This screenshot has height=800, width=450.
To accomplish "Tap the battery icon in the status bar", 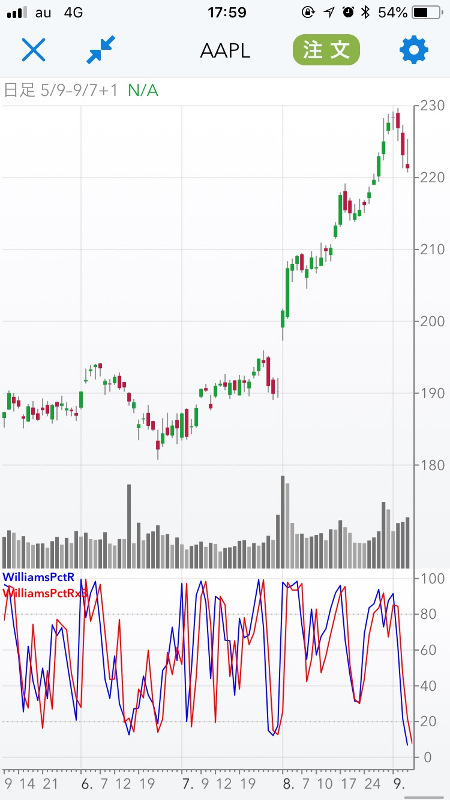I will point(427,12).
